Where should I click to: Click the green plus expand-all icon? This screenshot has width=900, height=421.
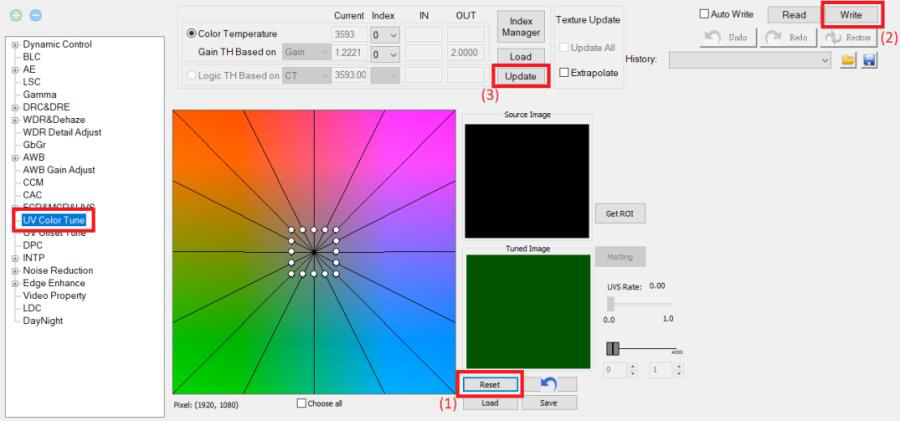pos(17,16)
